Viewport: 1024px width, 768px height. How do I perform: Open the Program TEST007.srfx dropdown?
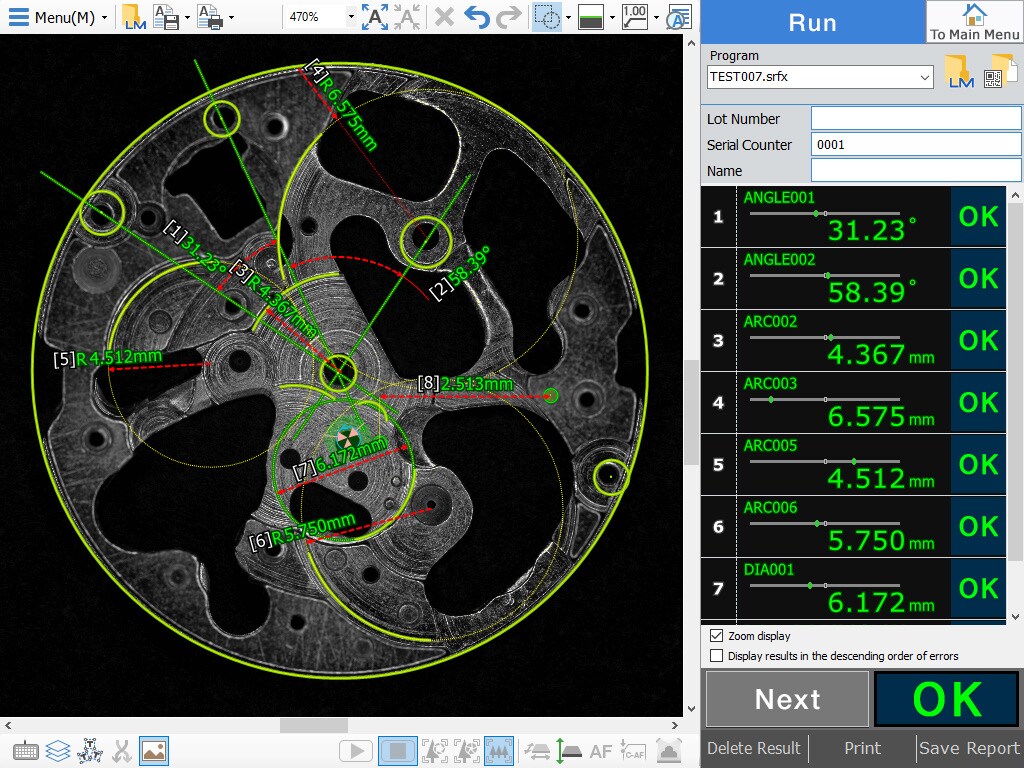point(924,77)
